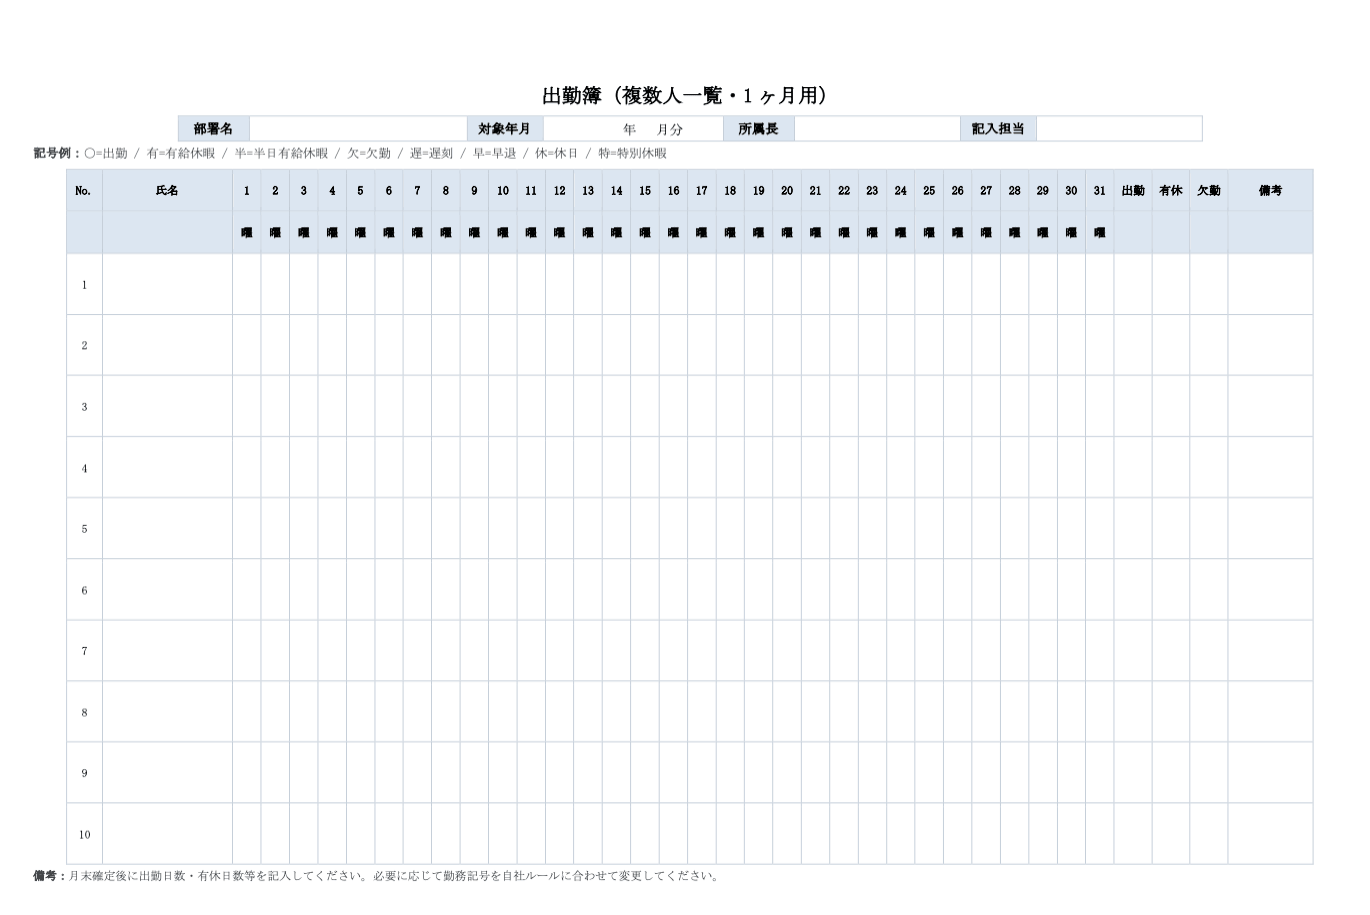This screenshot has width=1370, height=915.
Task: Select the 氏名 cell for row 5
Action: tap(167, 528)
